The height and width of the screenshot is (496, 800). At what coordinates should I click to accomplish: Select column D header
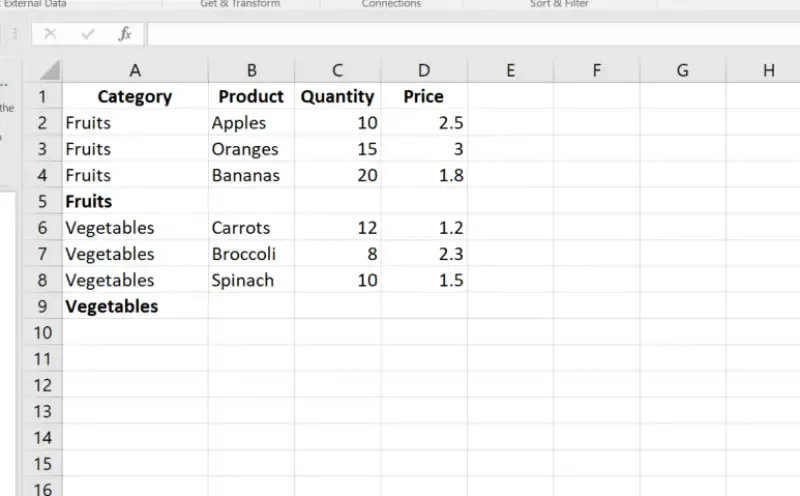click(x=423, y=70)
